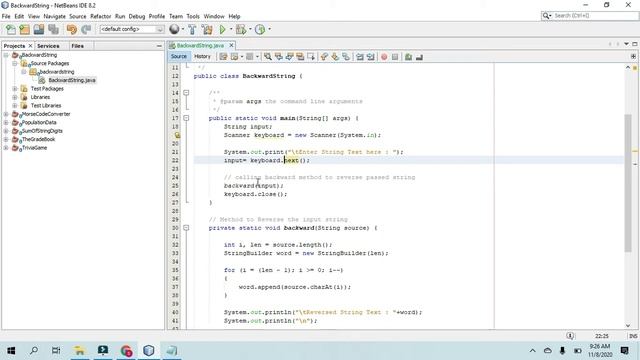Screen dimensions: 640x360
Task: Click the Find Previous Occurrence editor icon
Action: point(279,57)
